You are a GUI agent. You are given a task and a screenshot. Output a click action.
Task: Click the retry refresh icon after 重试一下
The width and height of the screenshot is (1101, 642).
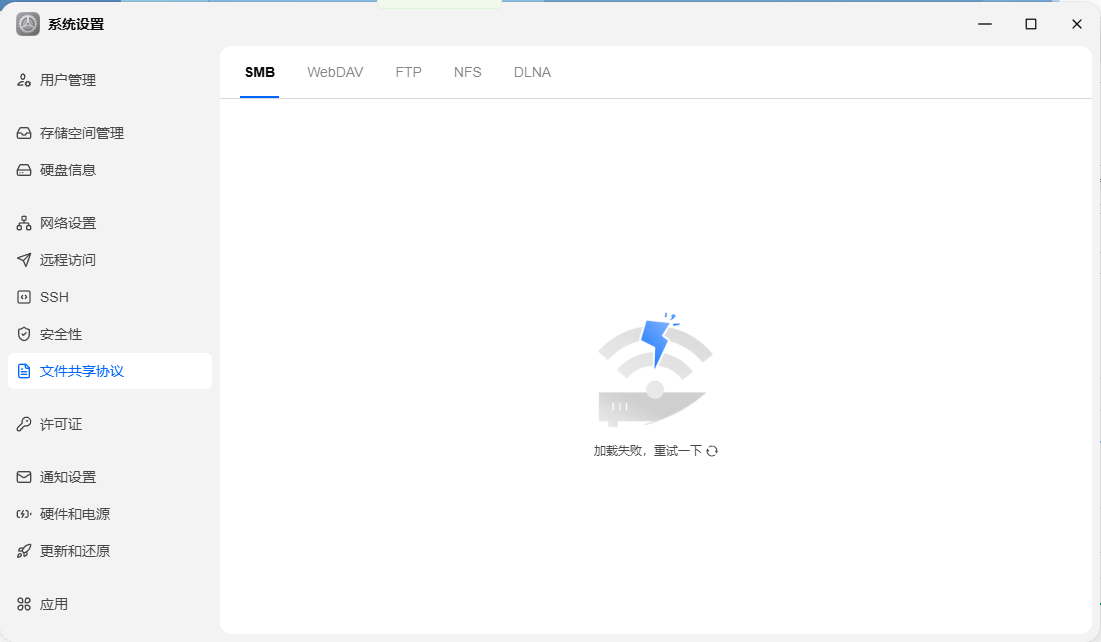tap(712, 451)
